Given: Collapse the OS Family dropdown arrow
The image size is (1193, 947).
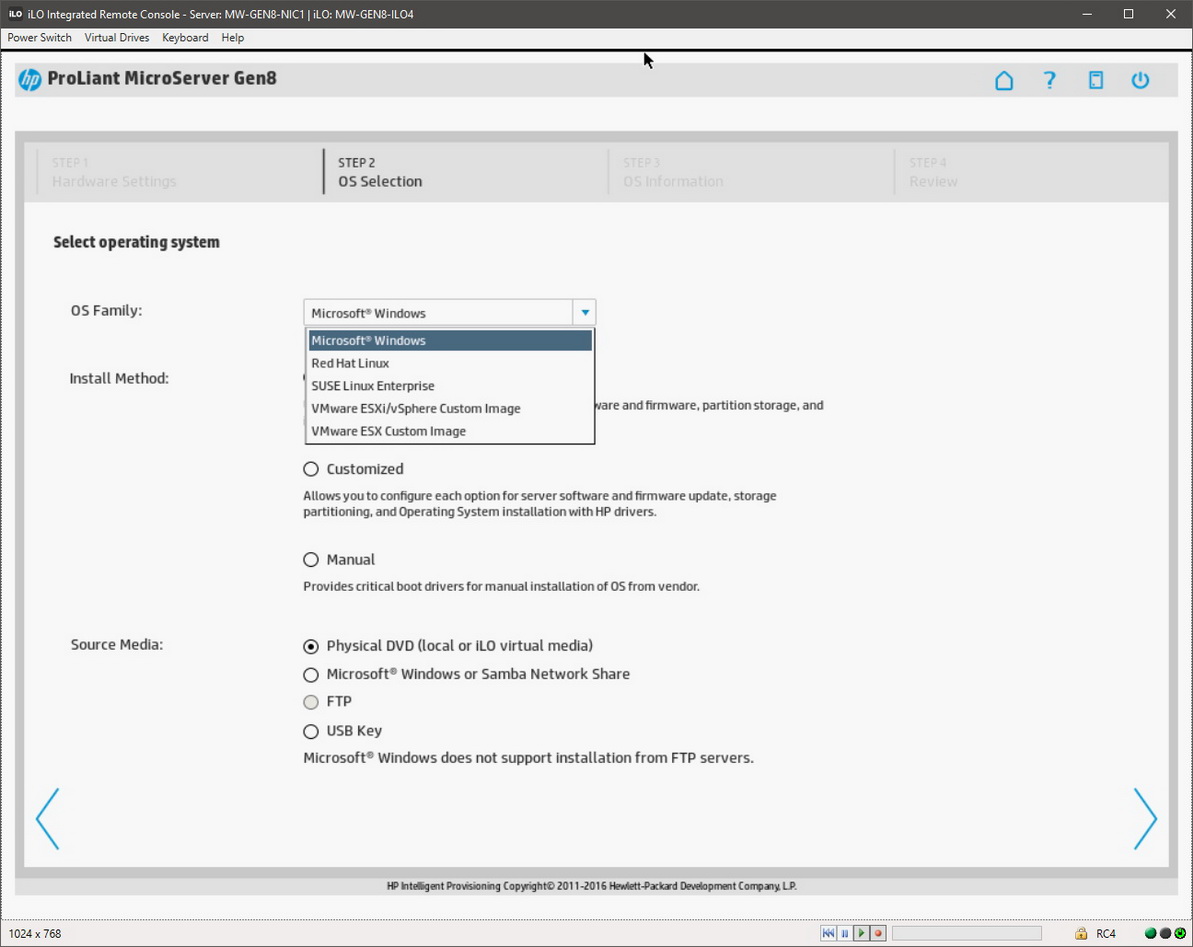Looking at the screenshot, I should pyautogui.click(x=584, y=313).
